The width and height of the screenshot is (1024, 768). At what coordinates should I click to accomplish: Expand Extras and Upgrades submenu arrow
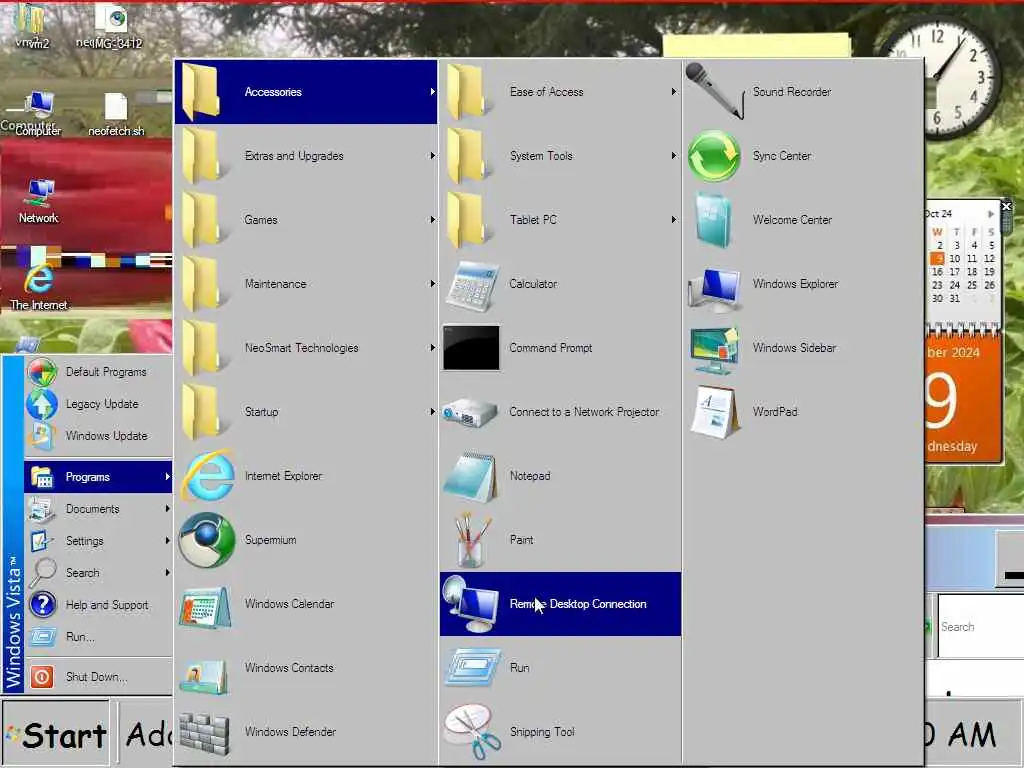tap(432, 155)
